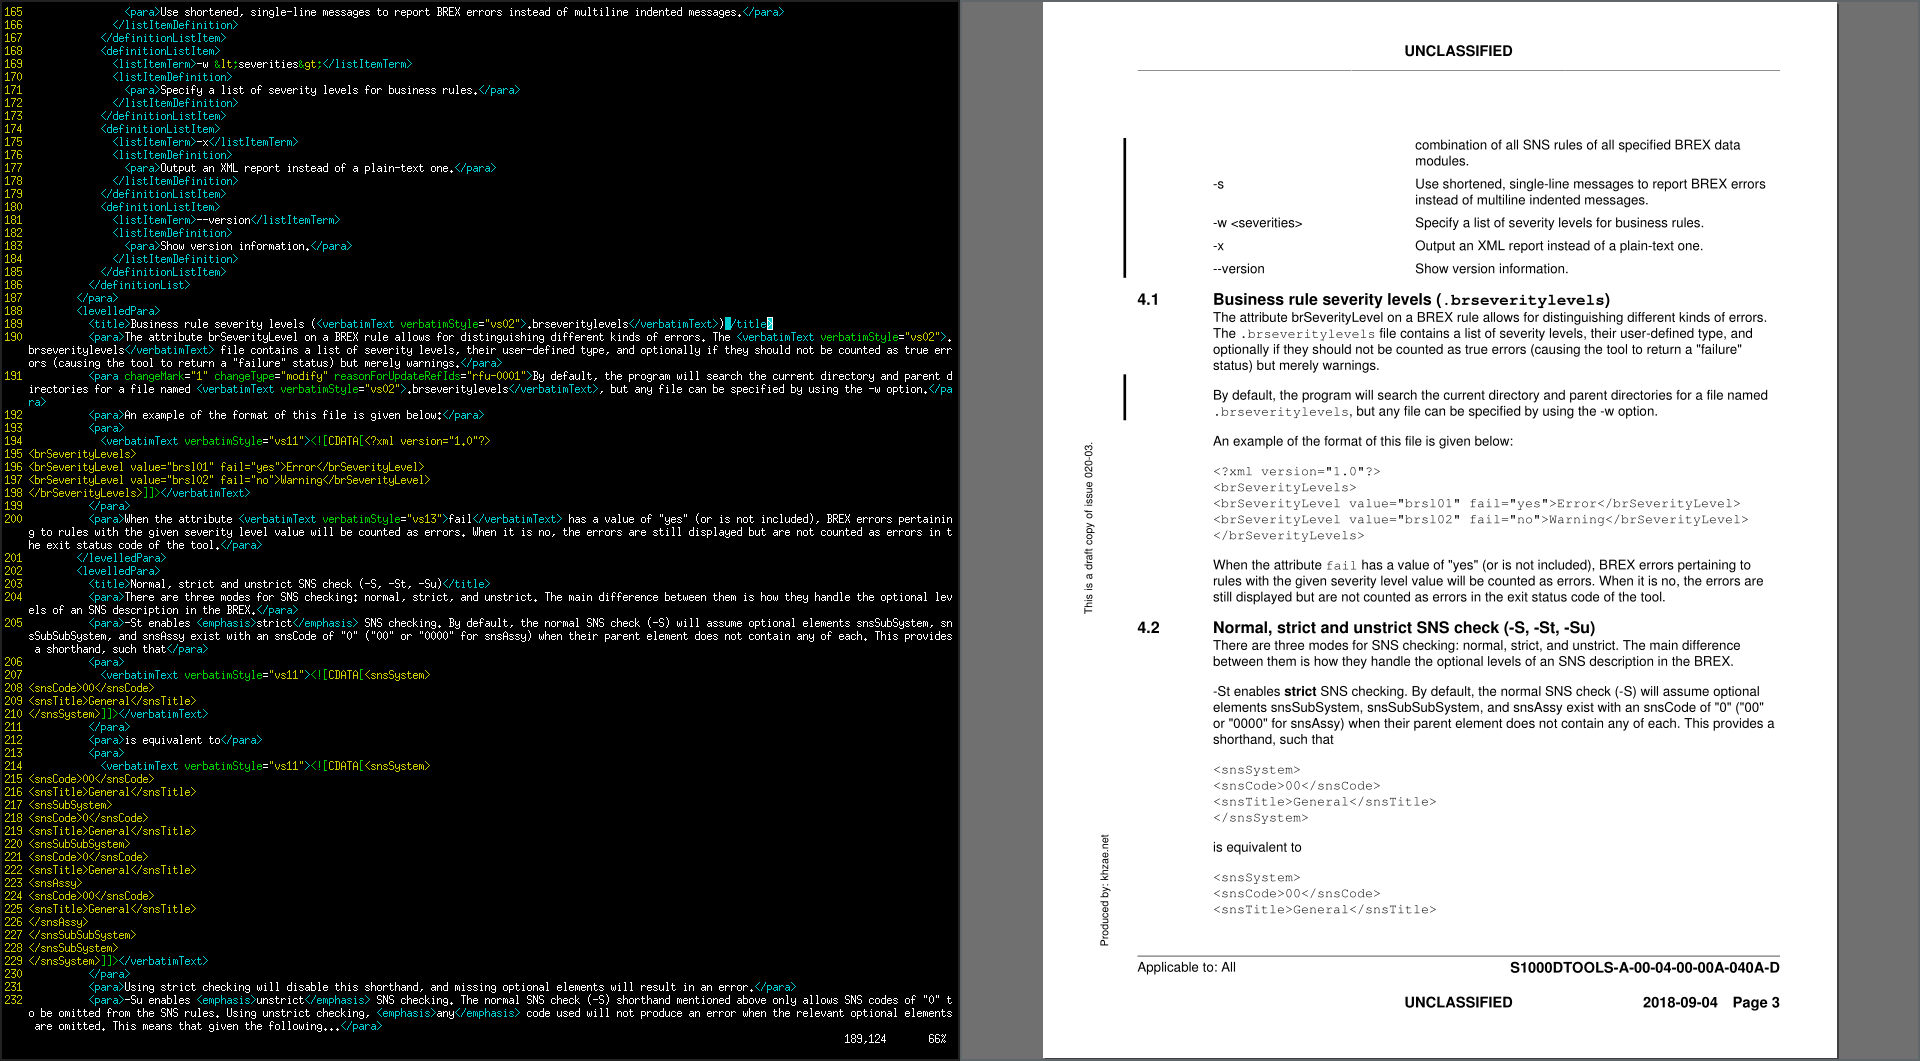Click 'Applicable to: All' in PDF footer
This screenshot has width=1920, height=1061.
[1186, 967]
